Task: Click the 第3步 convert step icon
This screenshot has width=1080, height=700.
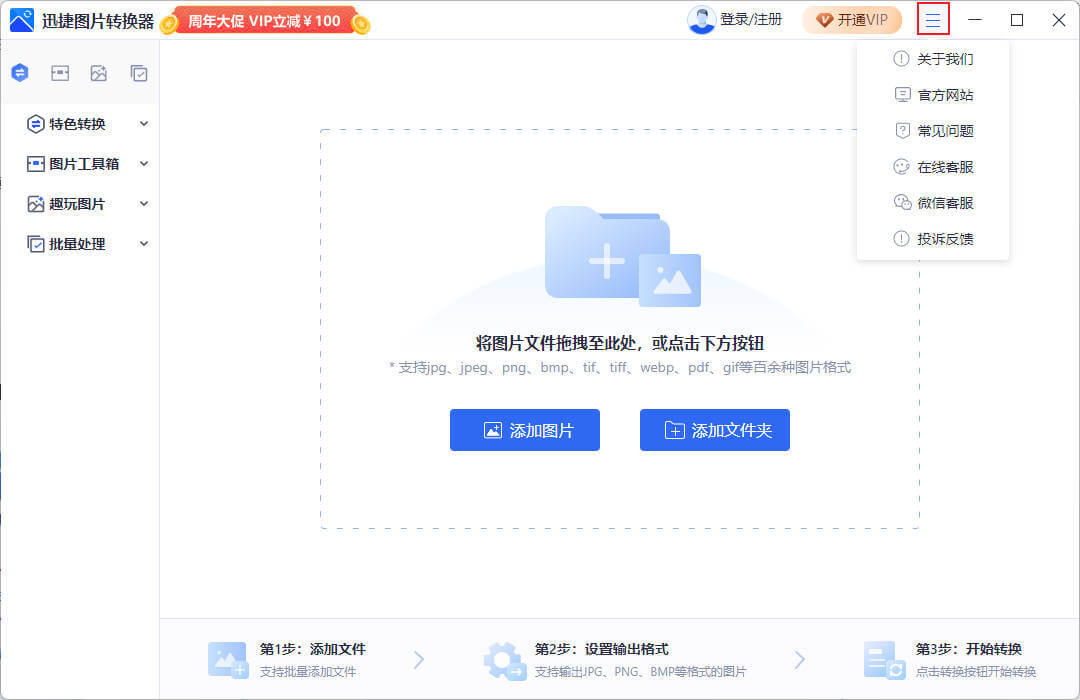Action: click(x=884, y=660)
